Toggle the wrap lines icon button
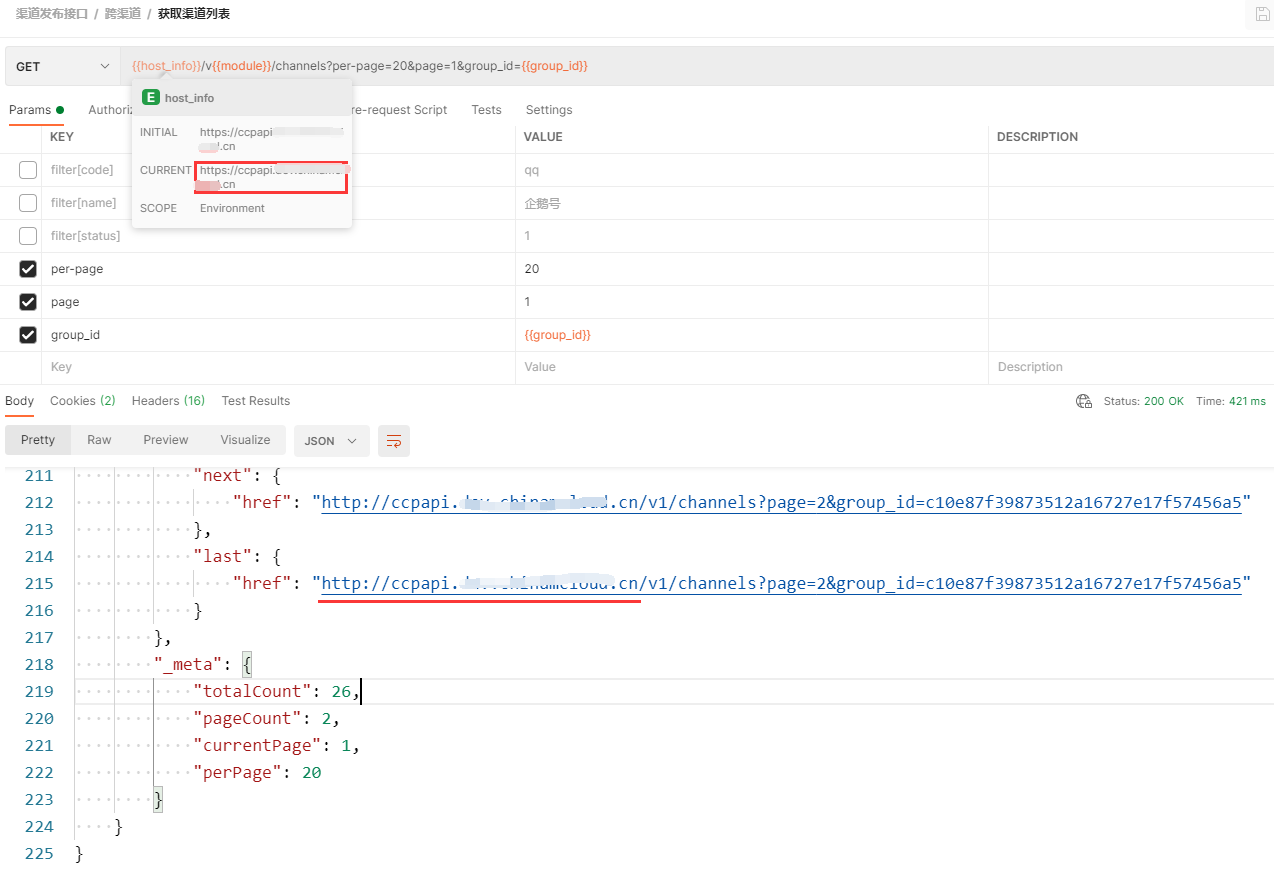This screenshot has width=1274, height=871. (394, 441)
